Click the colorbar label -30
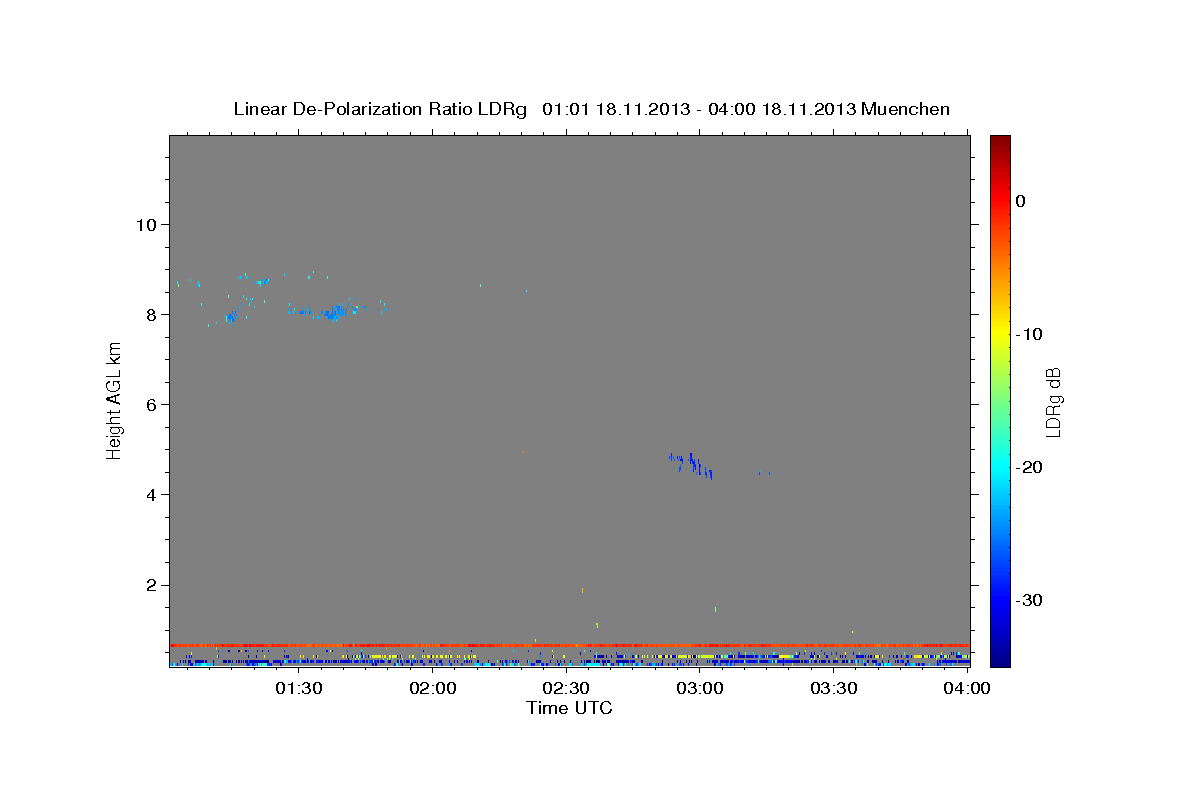1200x800 pixels. (1030, 600)
